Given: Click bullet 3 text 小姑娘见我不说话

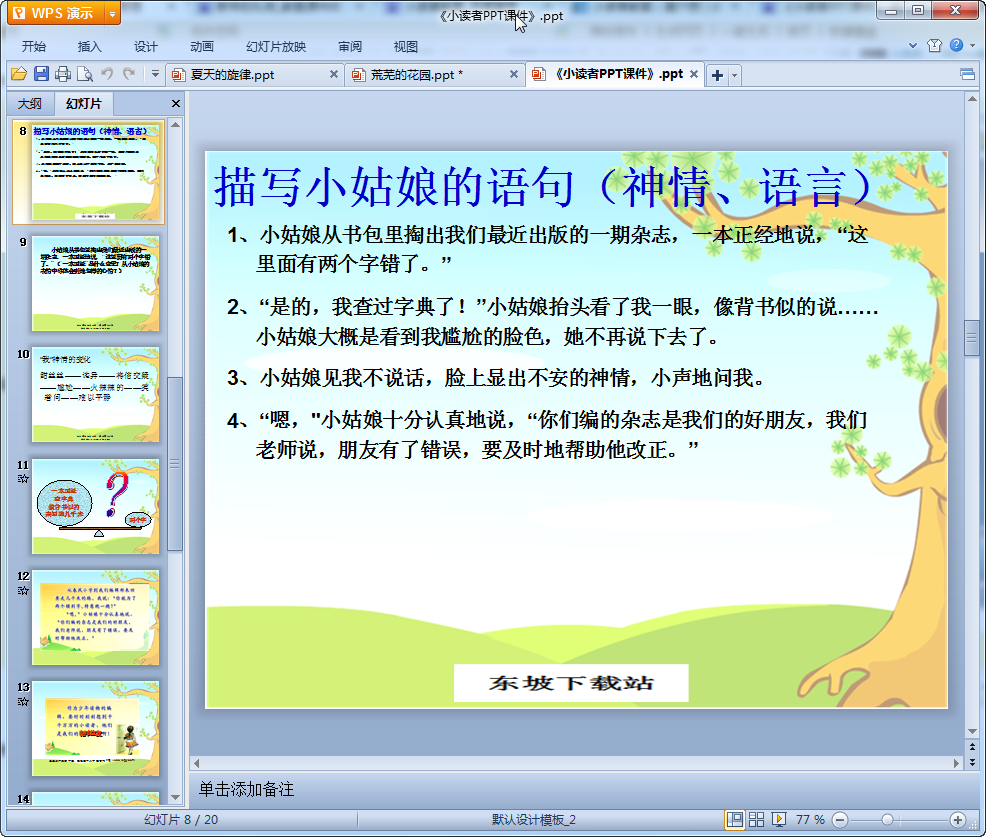Looking at the screenshot, I should point(497,378).
